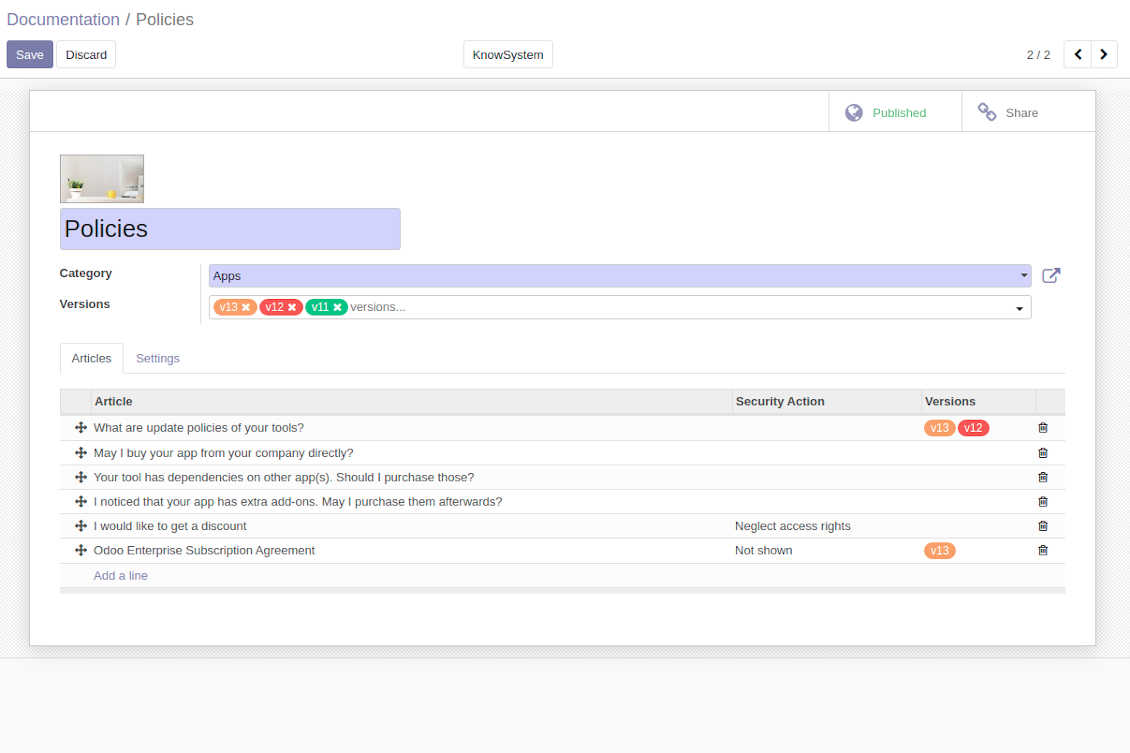Delete the 'Your tool has dependencies' row
This screenshot has height=753, width=1130.
click(1042, 478)
